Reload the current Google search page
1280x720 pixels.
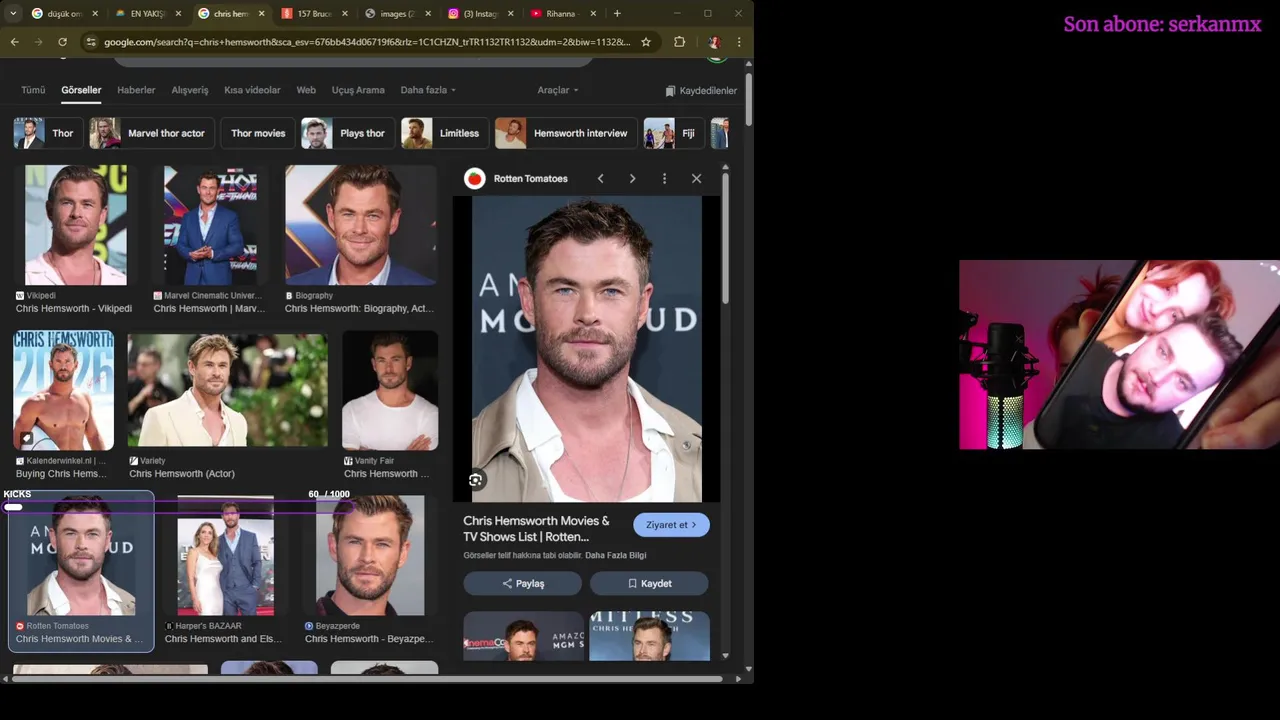(62, 42)
